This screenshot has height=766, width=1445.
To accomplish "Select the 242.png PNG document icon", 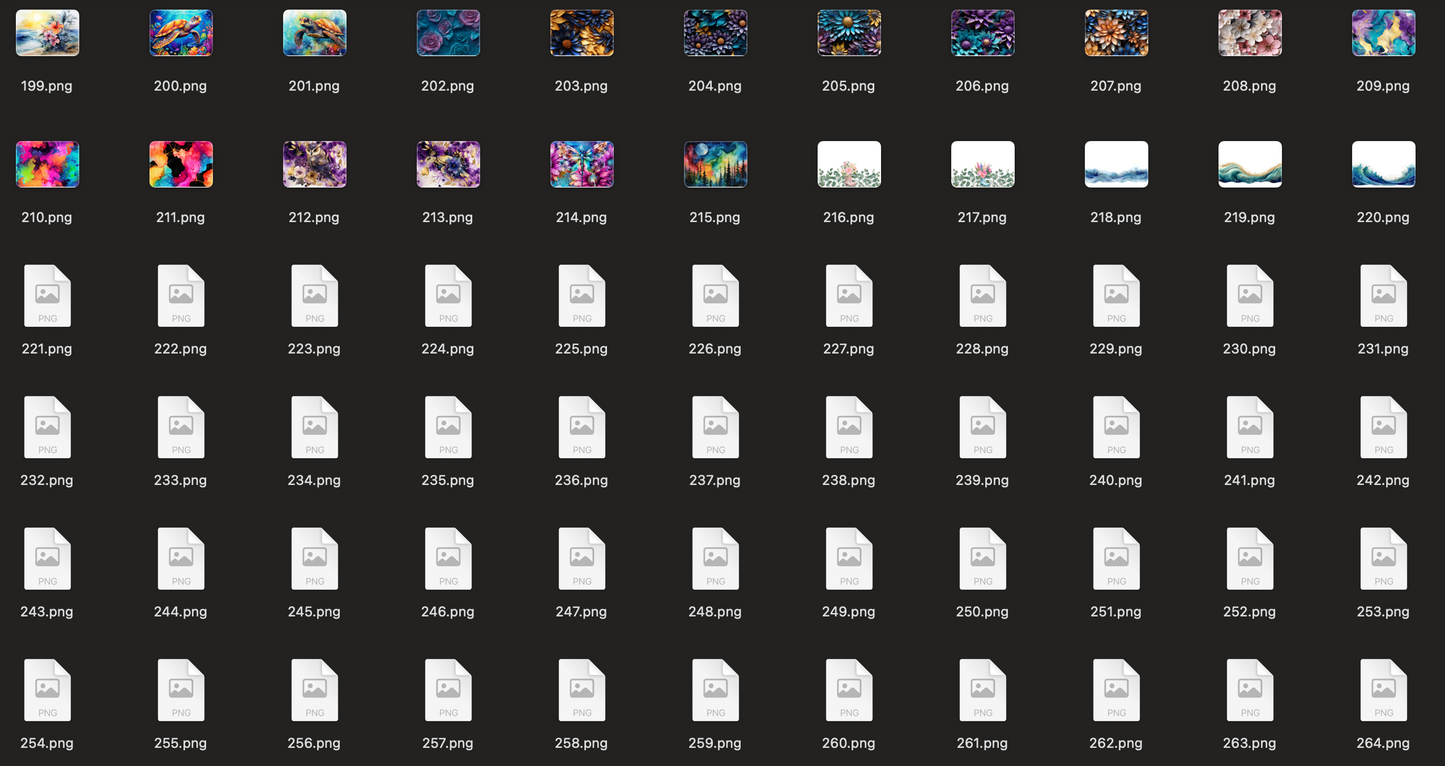I will [1383, 427].
